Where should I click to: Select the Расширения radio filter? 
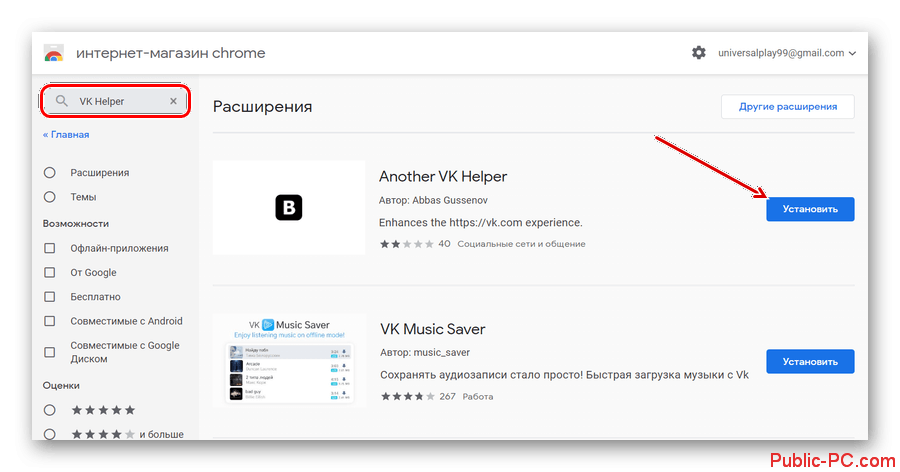[x=50, y=173]
